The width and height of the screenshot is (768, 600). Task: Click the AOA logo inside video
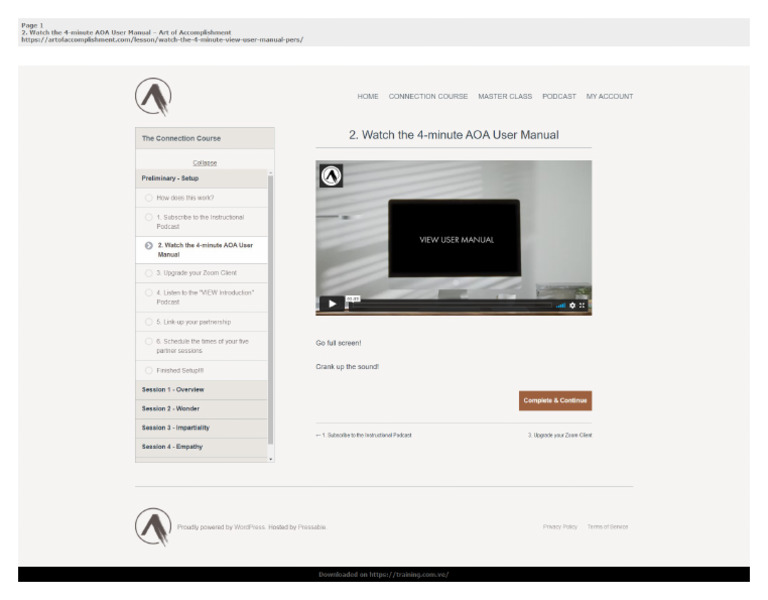coord(331,176)
